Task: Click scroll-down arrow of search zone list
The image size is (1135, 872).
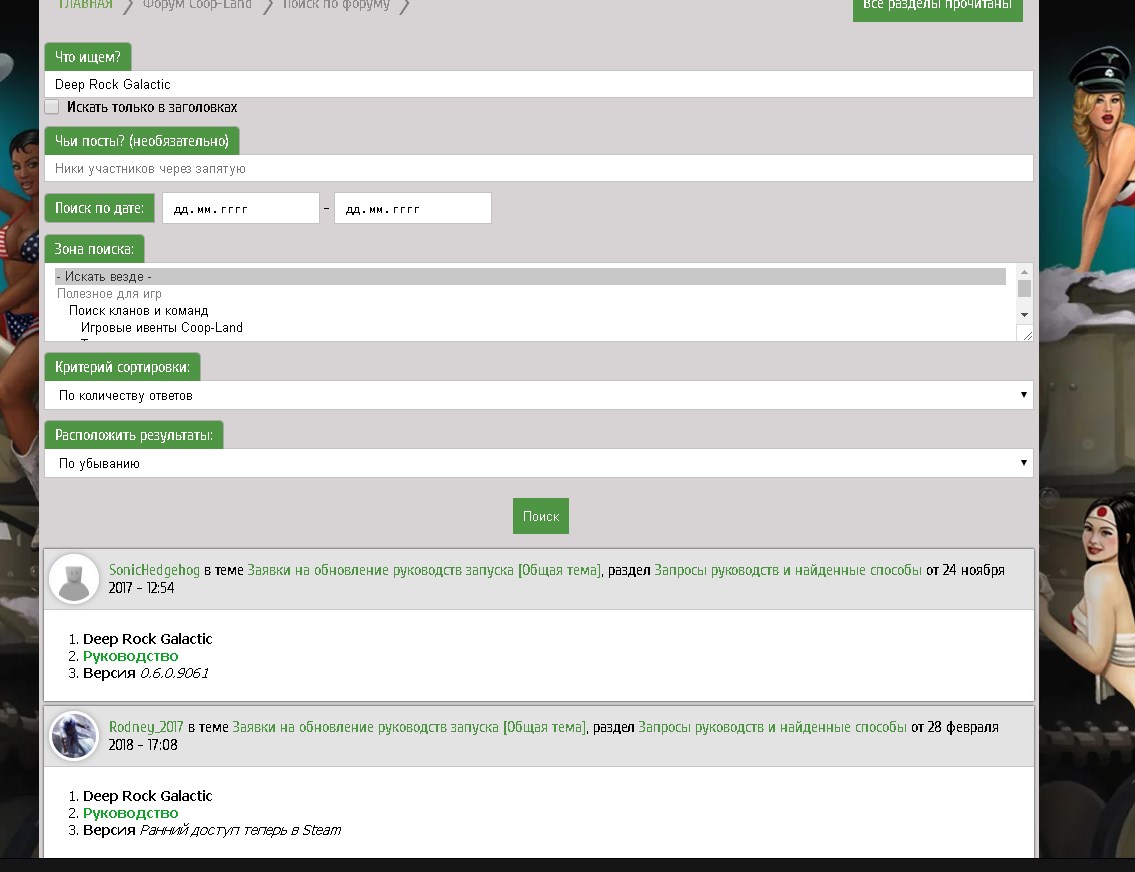Action: pos(1024,315)
